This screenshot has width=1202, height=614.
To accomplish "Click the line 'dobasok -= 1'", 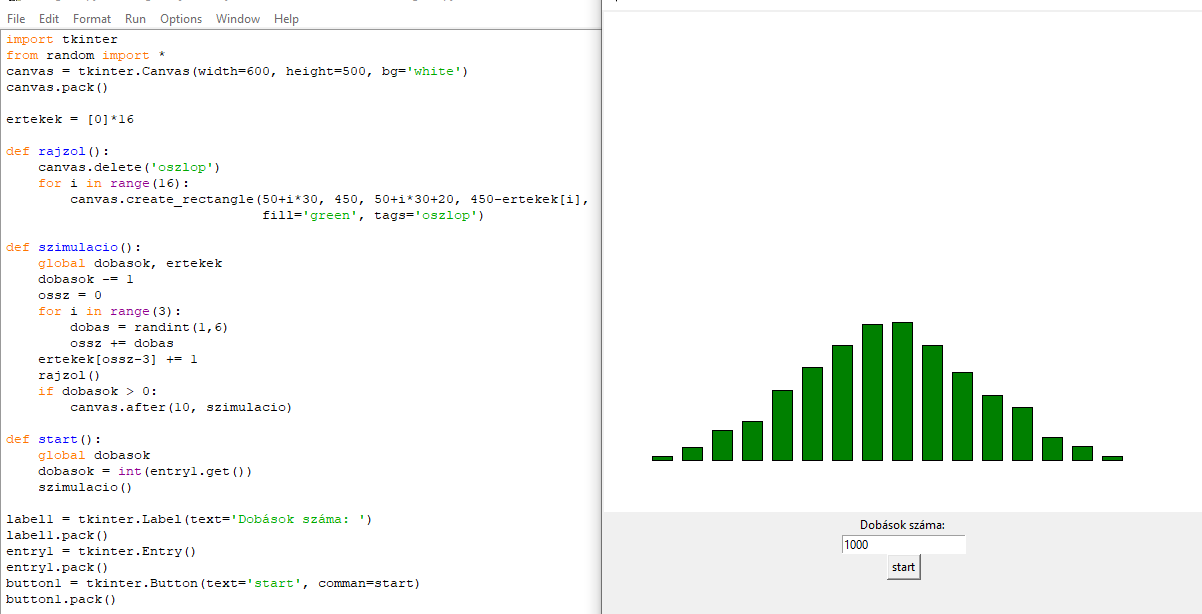I will coord(86,279).
